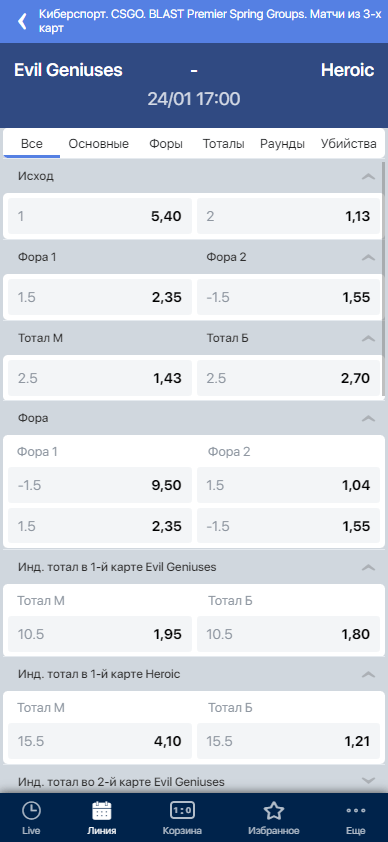Collapse the Исход section
Screen dimensions: 388x842
pyautogui.click(x=368, y=176)
